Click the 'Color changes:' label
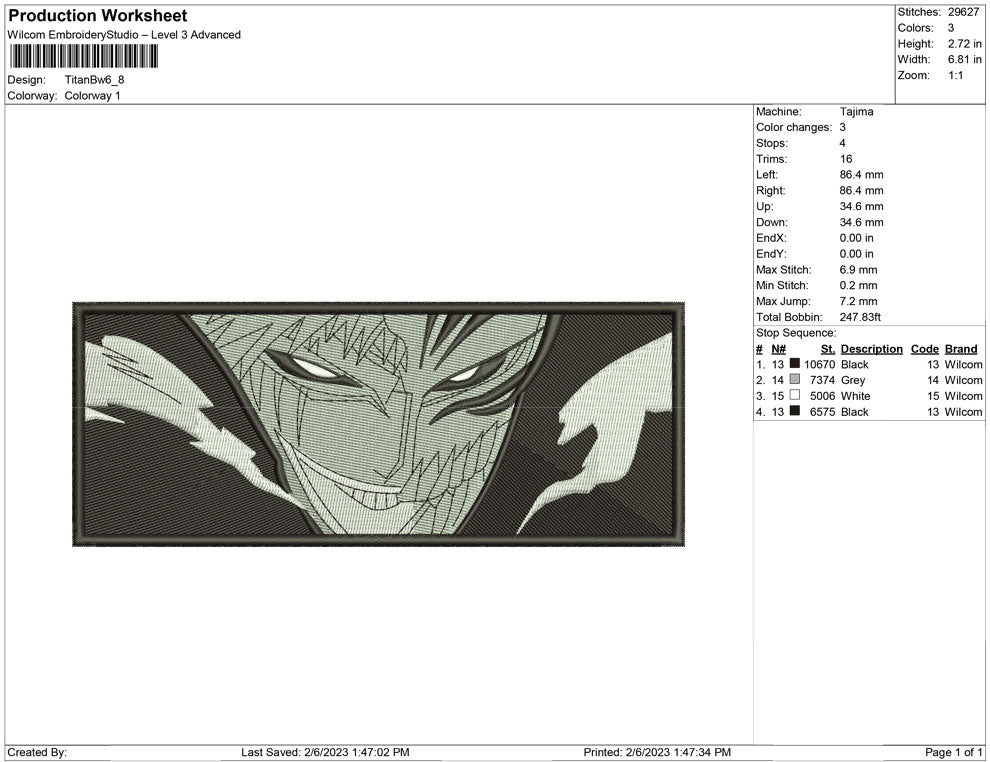This screenshot has width=990, height=762. click(x=794, y=128)
